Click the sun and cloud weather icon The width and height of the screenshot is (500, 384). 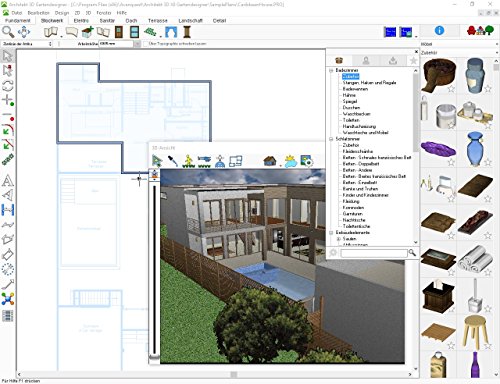click(290, 161)
